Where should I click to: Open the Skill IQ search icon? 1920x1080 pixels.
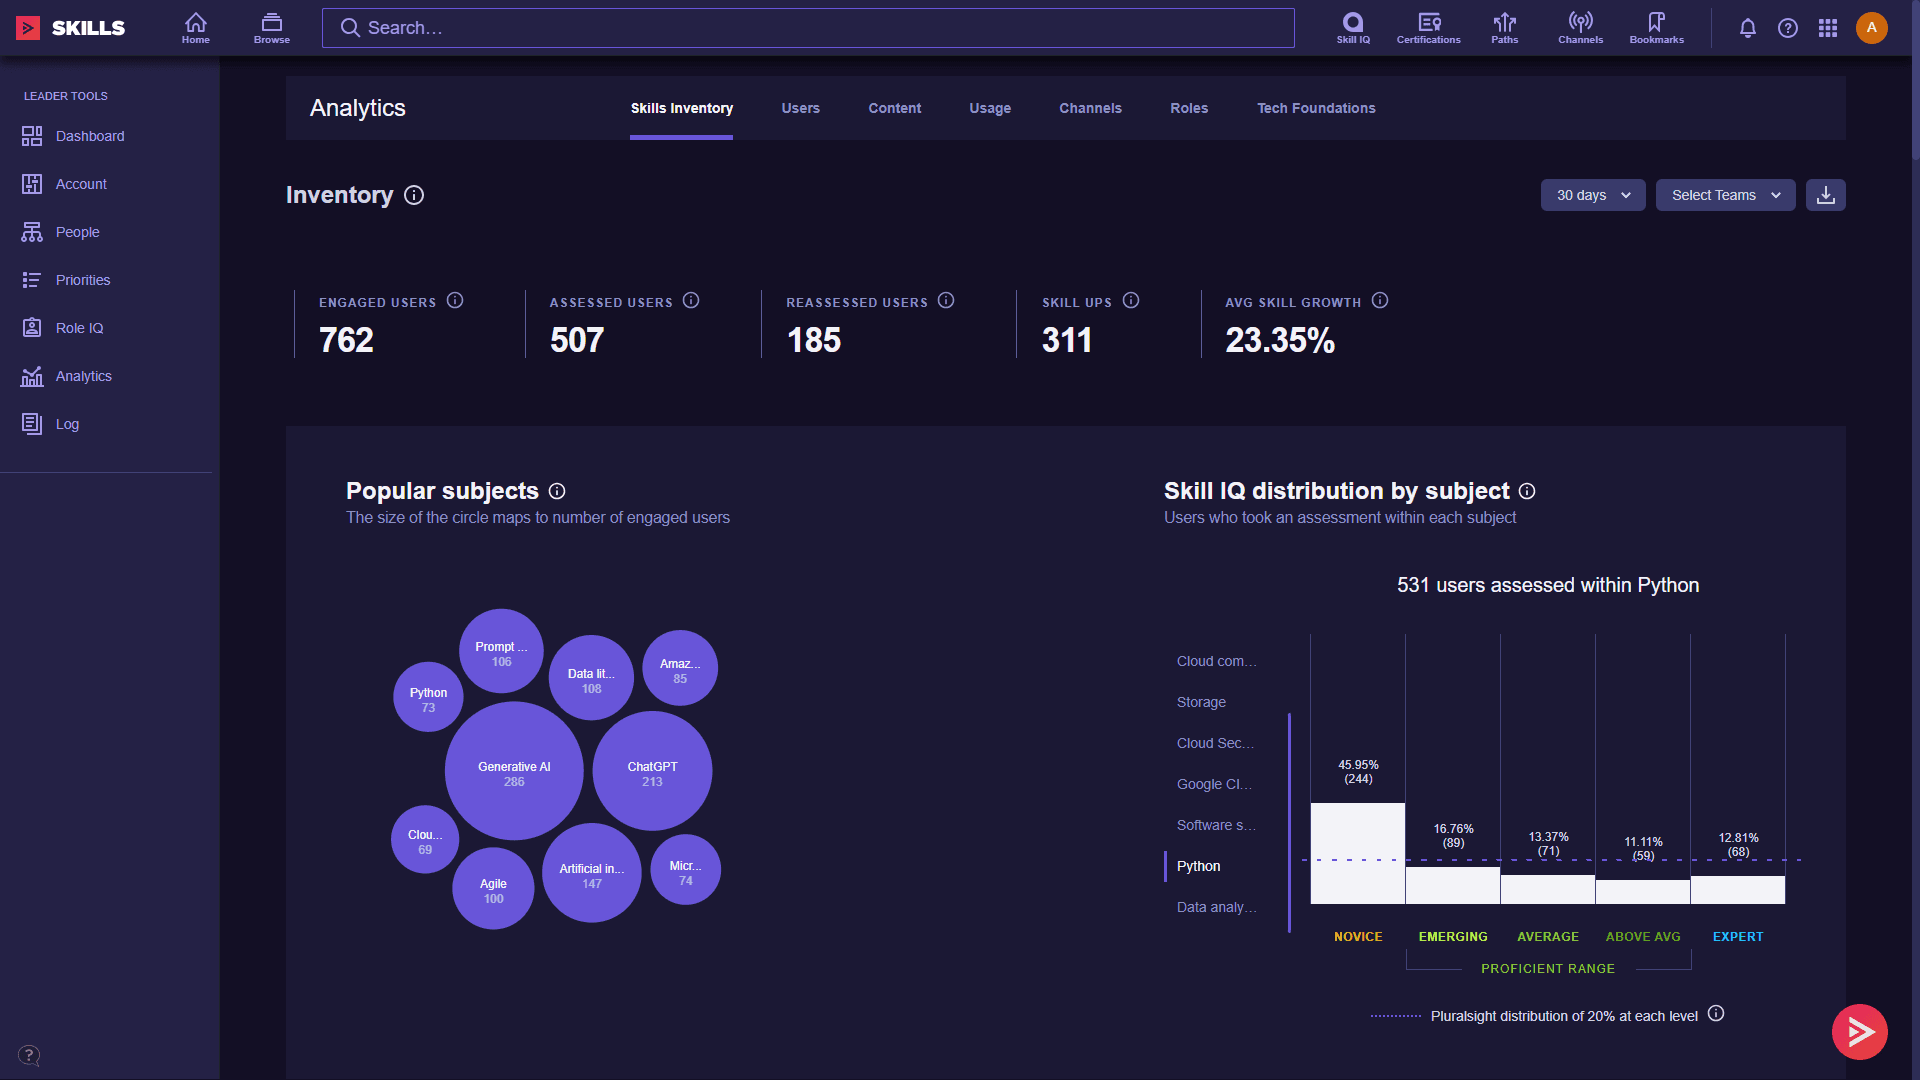click(1352, 27)
